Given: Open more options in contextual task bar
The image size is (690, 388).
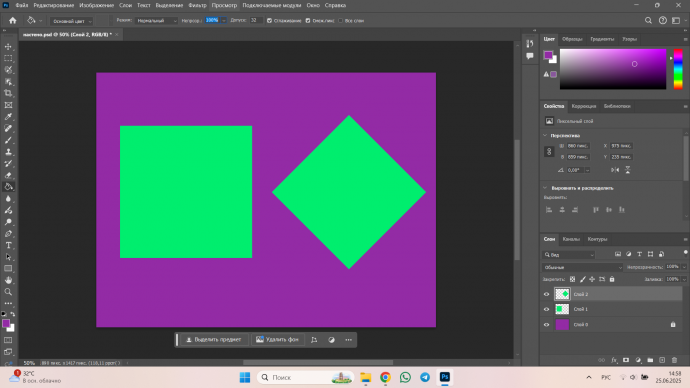Looking at the screenshot, I should [349, 340].
